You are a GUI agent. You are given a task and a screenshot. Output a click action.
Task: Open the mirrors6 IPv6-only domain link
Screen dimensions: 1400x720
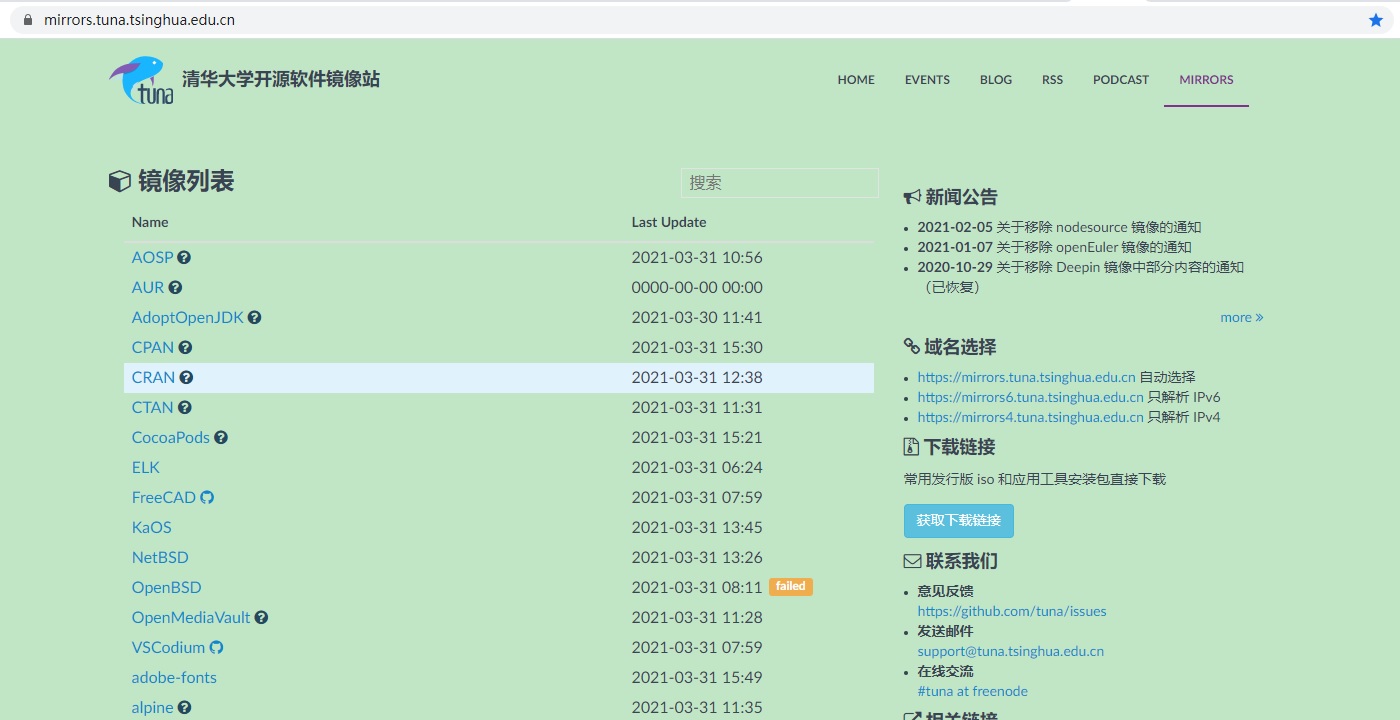[x=1031, y=397]
